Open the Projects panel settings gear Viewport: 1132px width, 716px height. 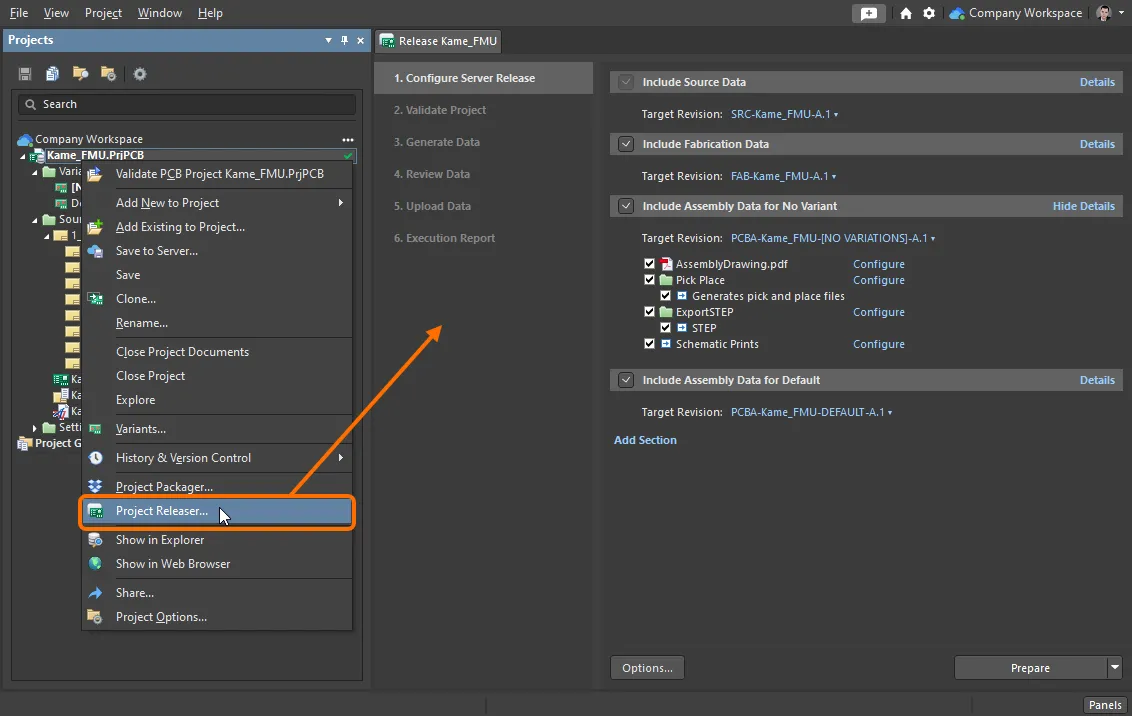pos(140,74)
